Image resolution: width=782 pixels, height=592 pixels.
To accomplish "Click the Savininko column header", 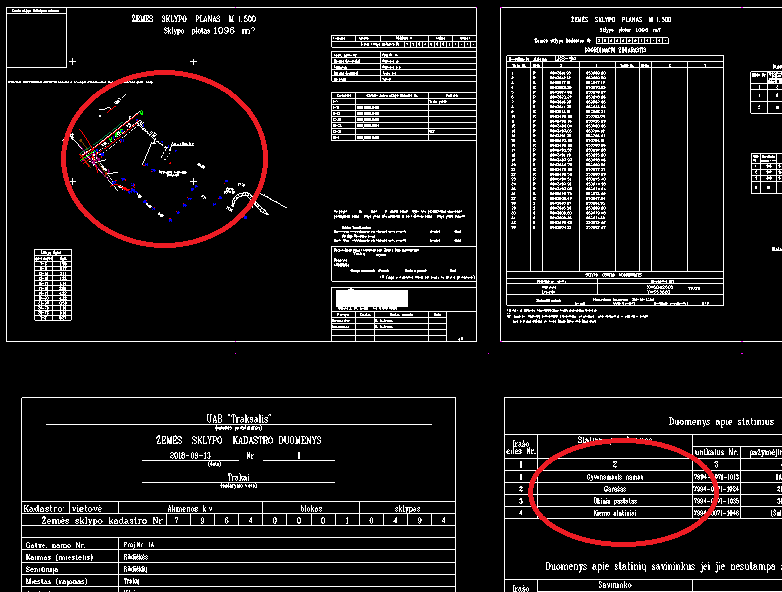I will 614,585.
